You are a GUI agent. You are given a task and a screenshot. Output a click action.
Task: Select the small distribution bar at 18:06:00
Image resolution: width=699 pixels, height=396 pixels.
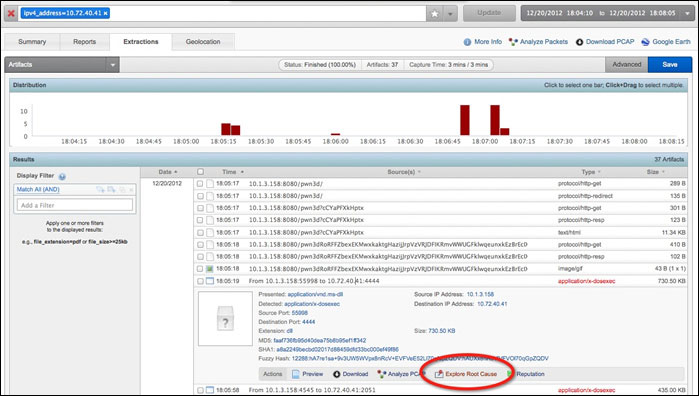(x=335, y=134)
